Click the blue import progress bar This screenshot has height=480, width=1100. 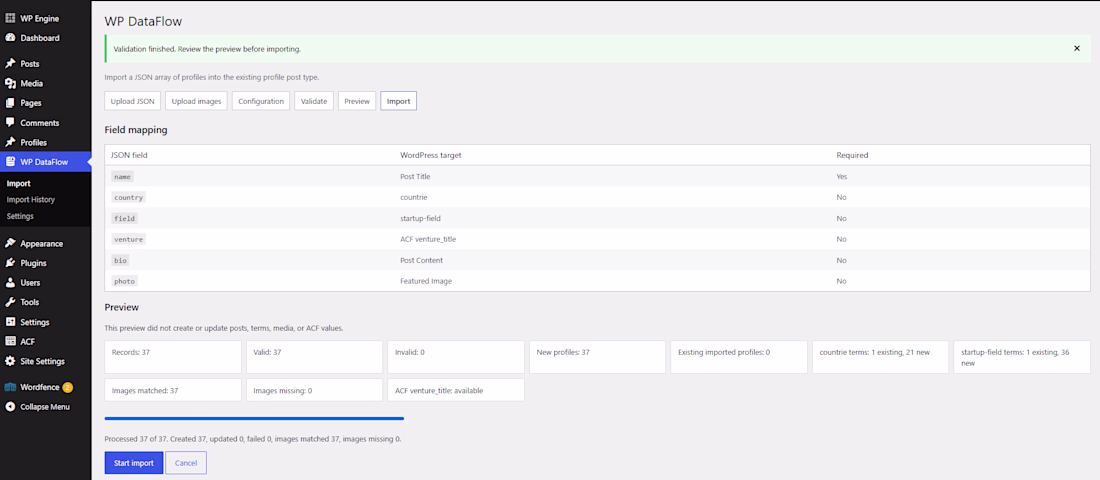point(254,418)
